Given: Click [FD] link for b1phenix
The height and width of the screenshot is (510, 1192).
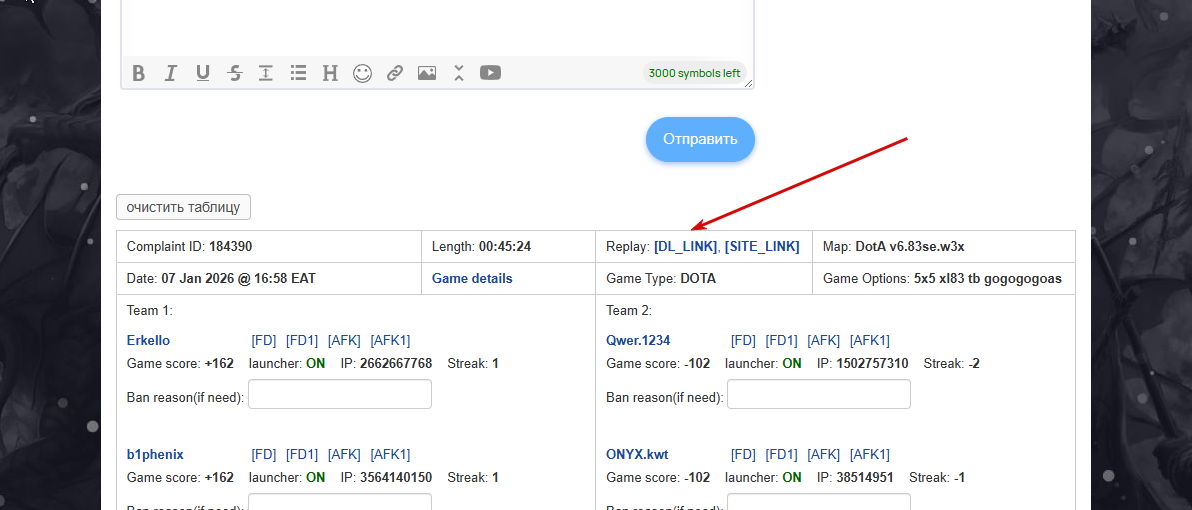Looking at the screenshot, I should pyautogui.click(x=264, y=455).
